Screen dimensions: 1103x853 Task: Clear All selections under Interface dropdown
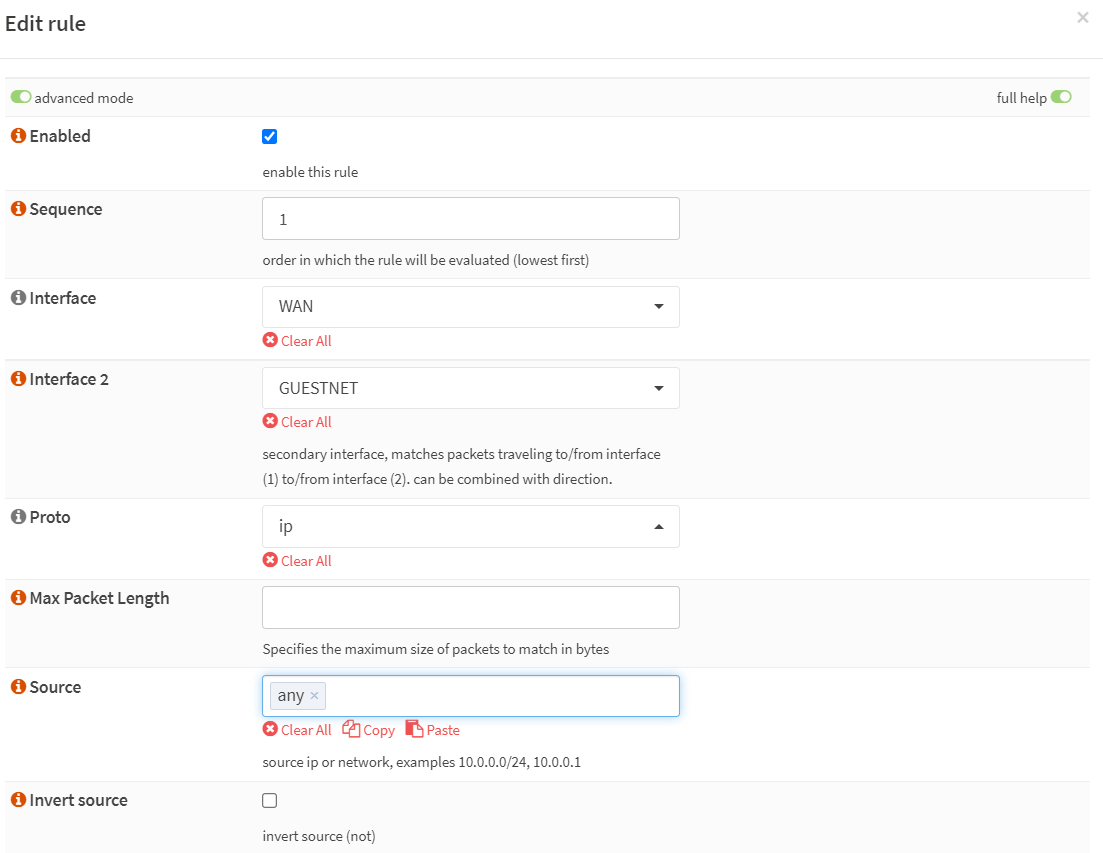click(297, 341)
